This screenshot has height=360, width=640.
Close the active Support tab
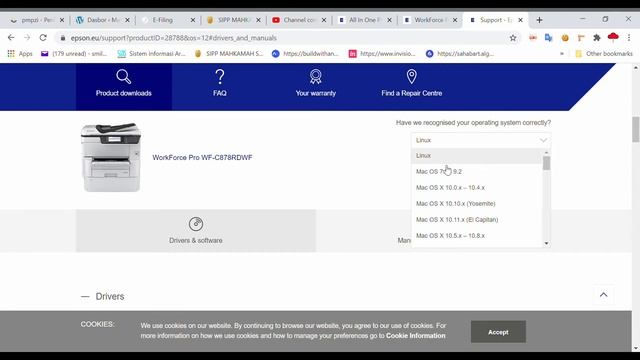point(520,20)
